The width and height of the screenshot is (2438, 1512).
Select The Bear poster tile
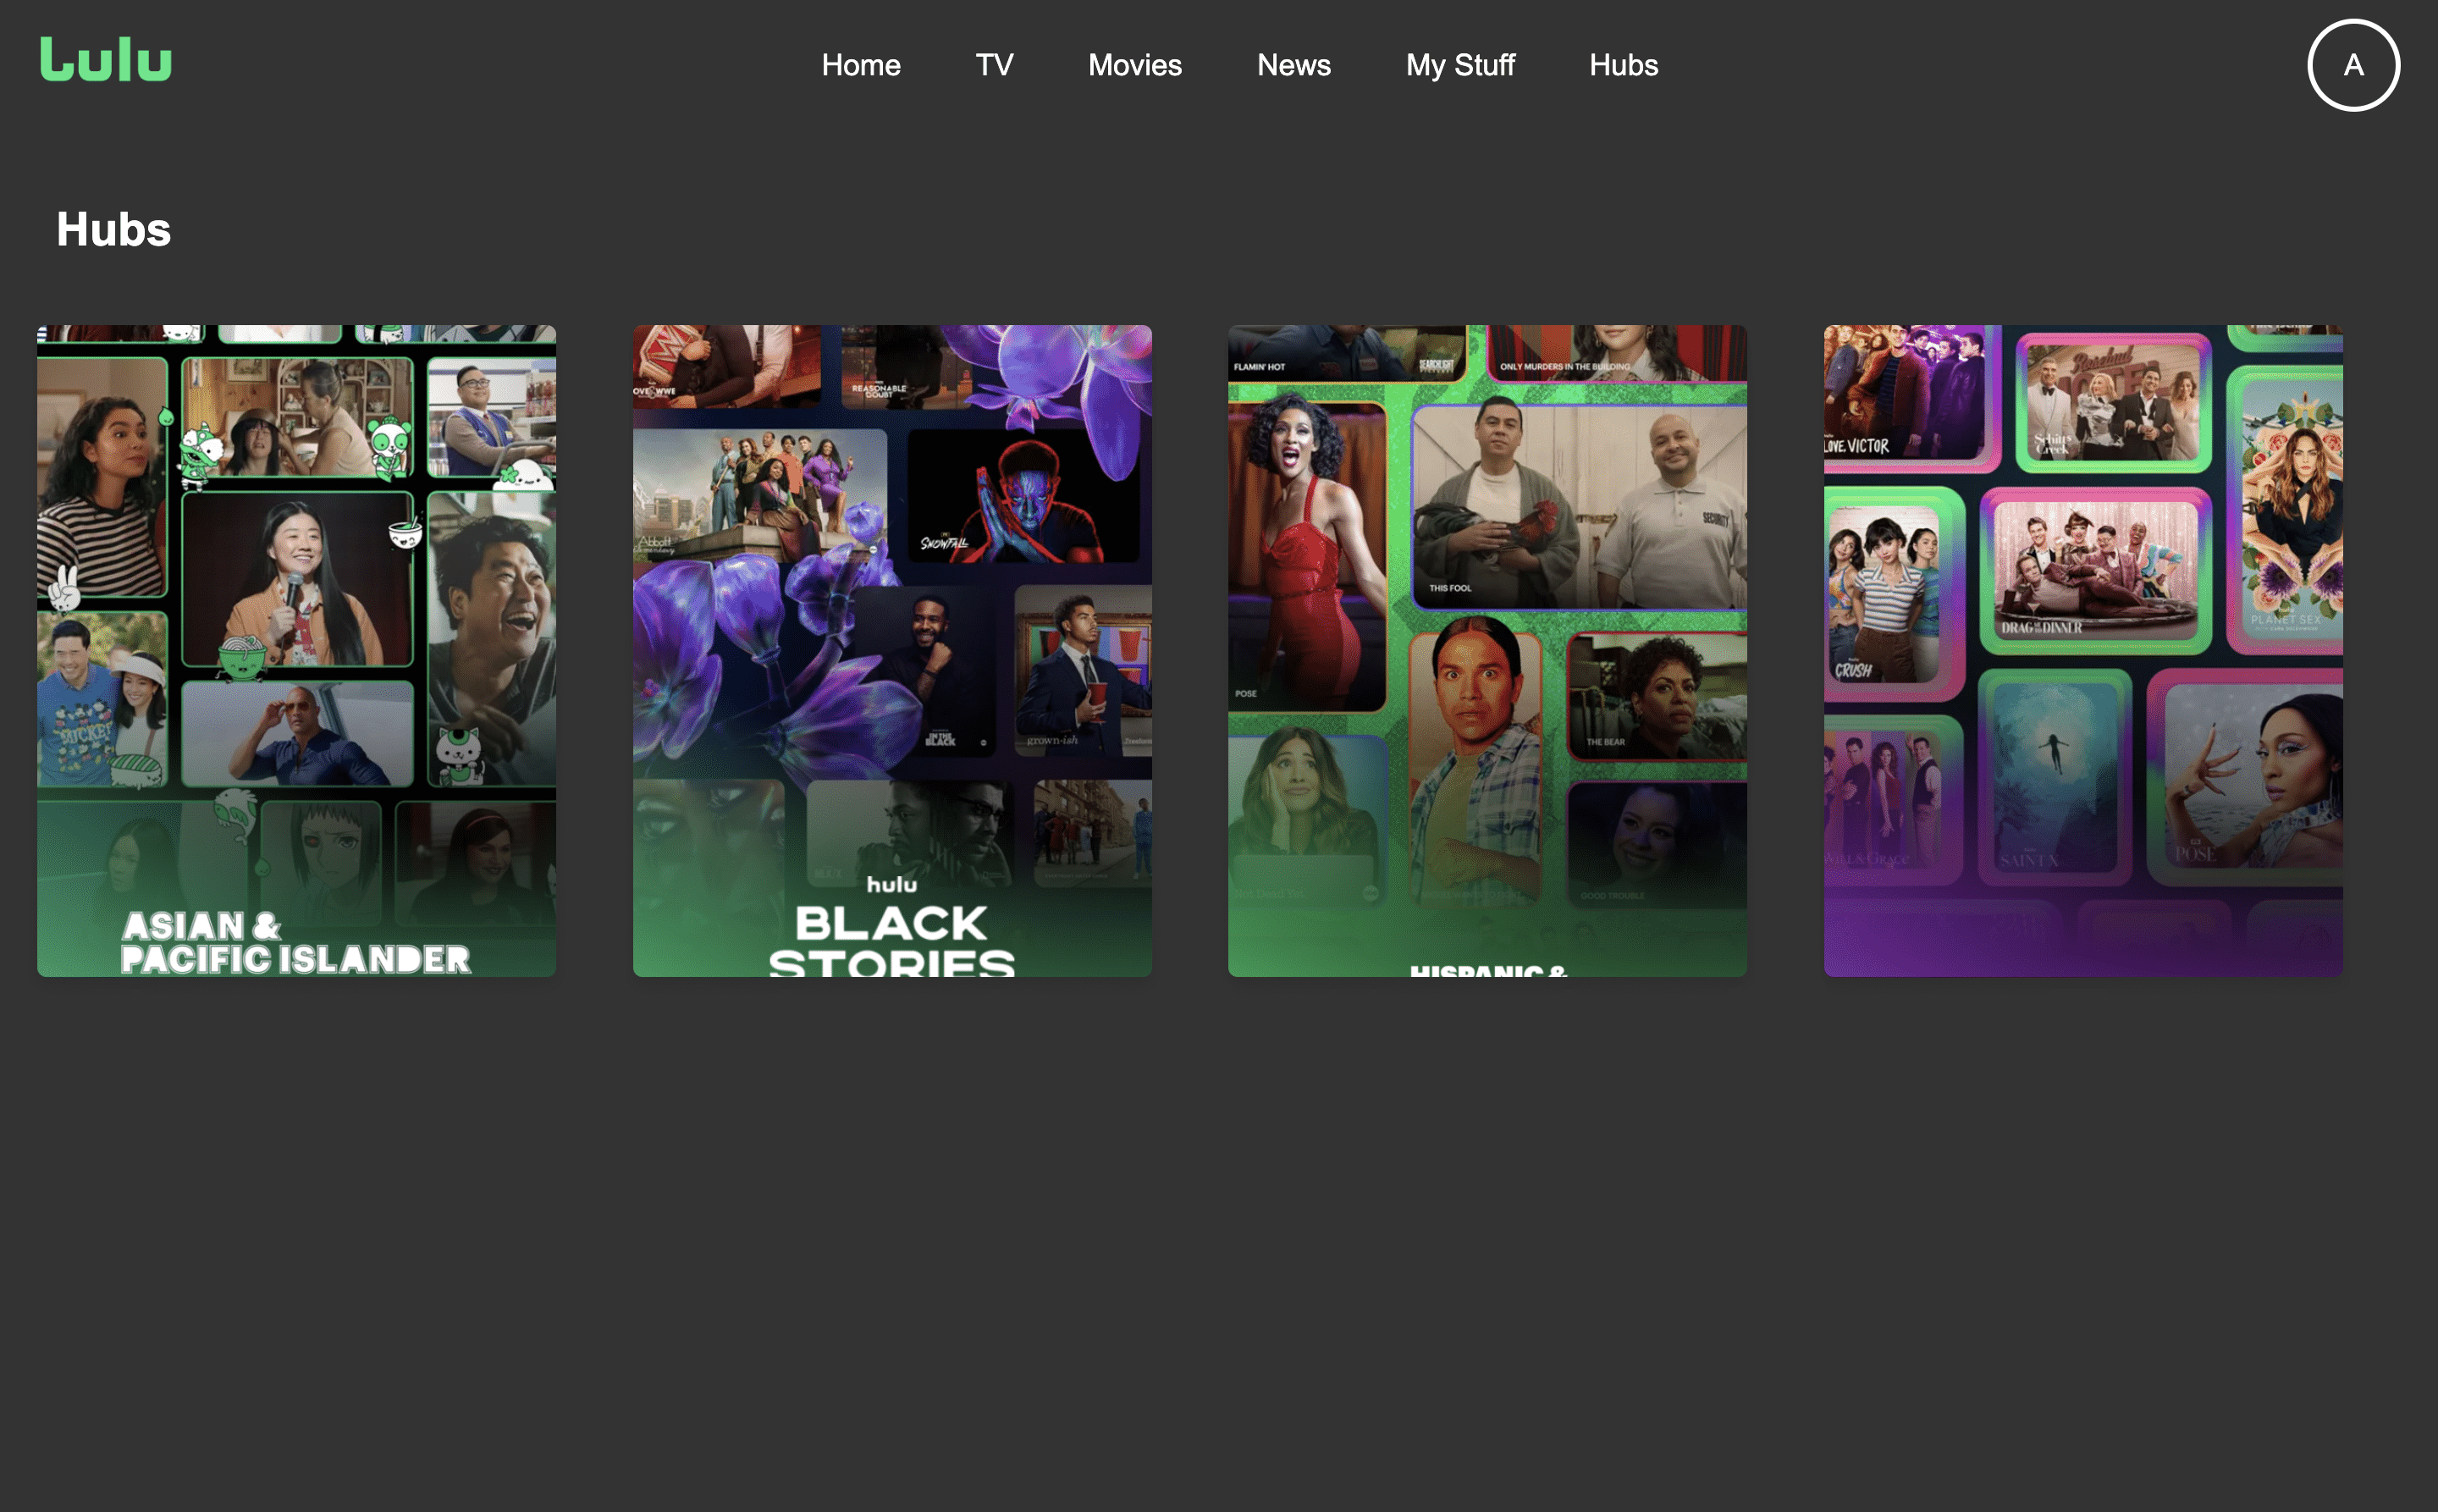(1656, 695)
